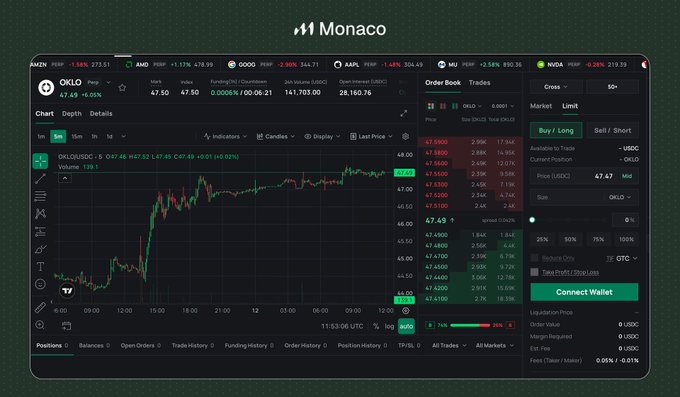This screenshot has width=680, height=397.
Task: Click the OKLO token logo
Action: point(46,88)
